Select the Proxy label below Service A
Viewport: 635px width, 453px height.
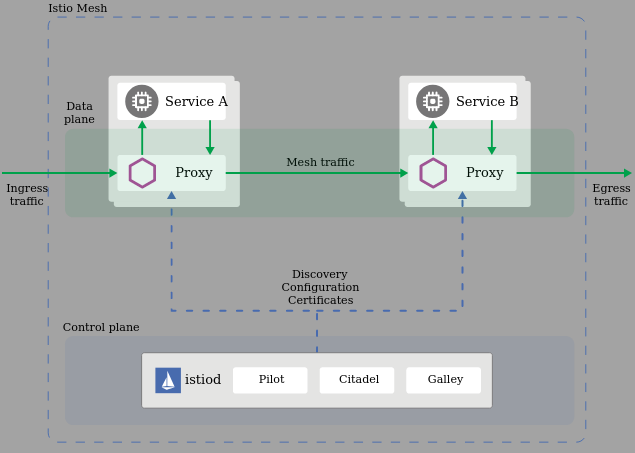(x=193, y=173)
